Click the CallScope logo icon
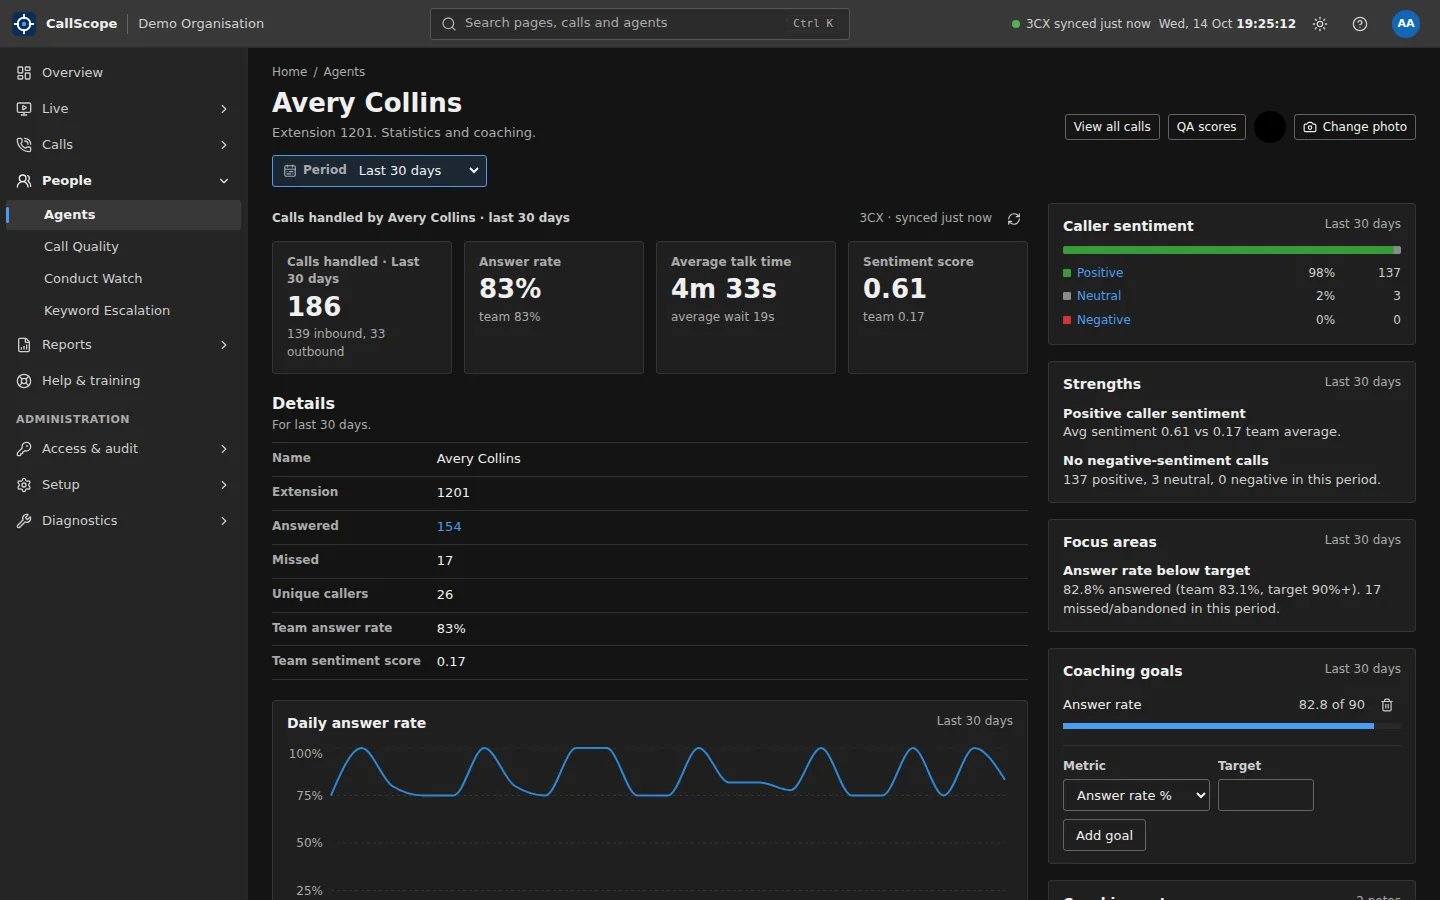 click(24, 23)
